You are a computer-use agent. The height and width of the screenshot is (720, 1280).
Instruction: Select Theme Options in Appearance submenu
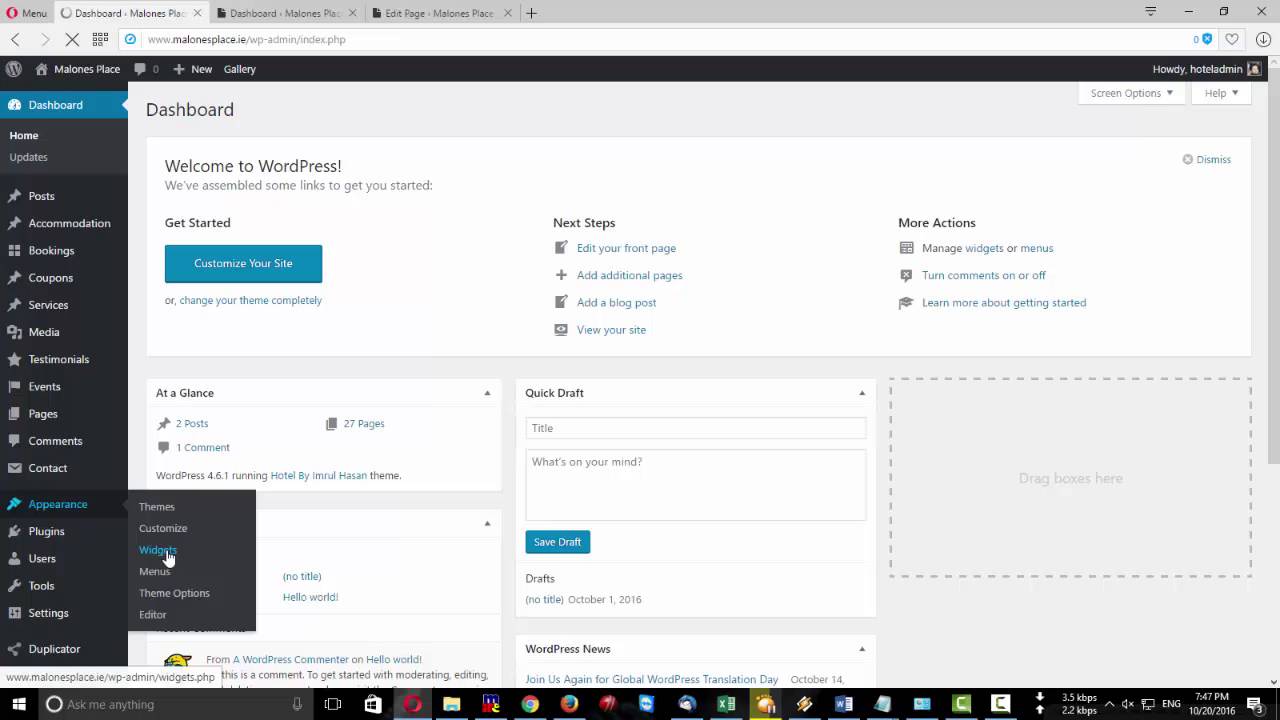coord(174,593)
